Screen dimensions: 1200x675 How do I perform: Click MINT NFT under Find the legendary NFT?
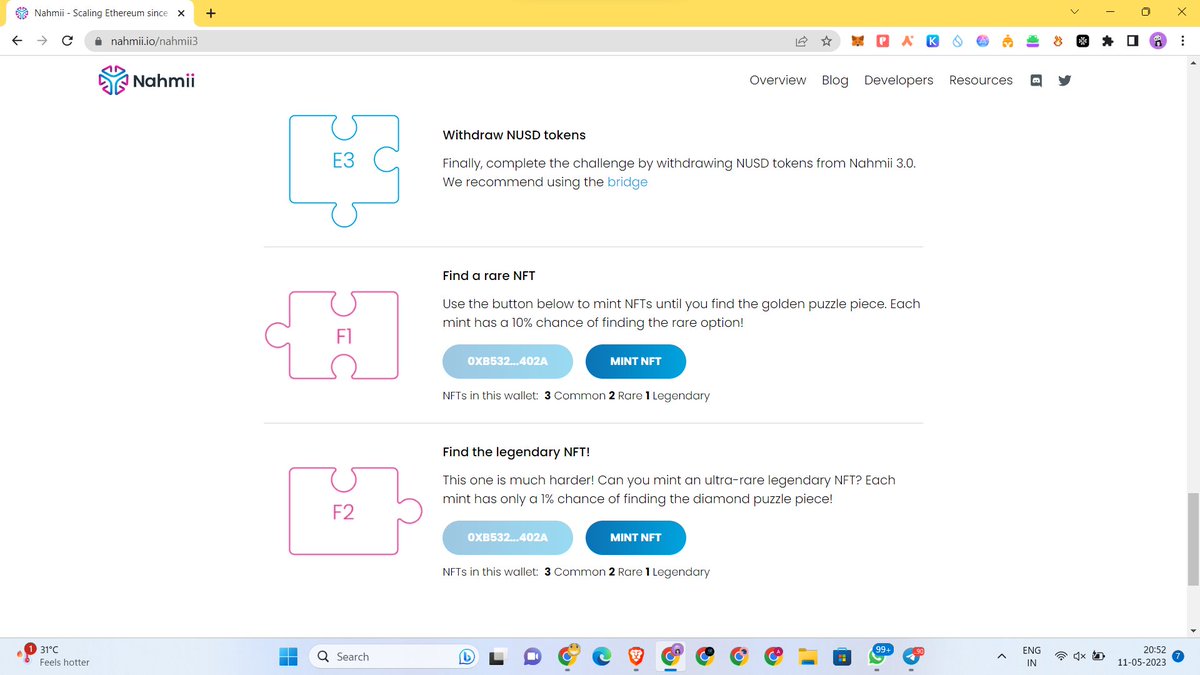pos(636,537)
